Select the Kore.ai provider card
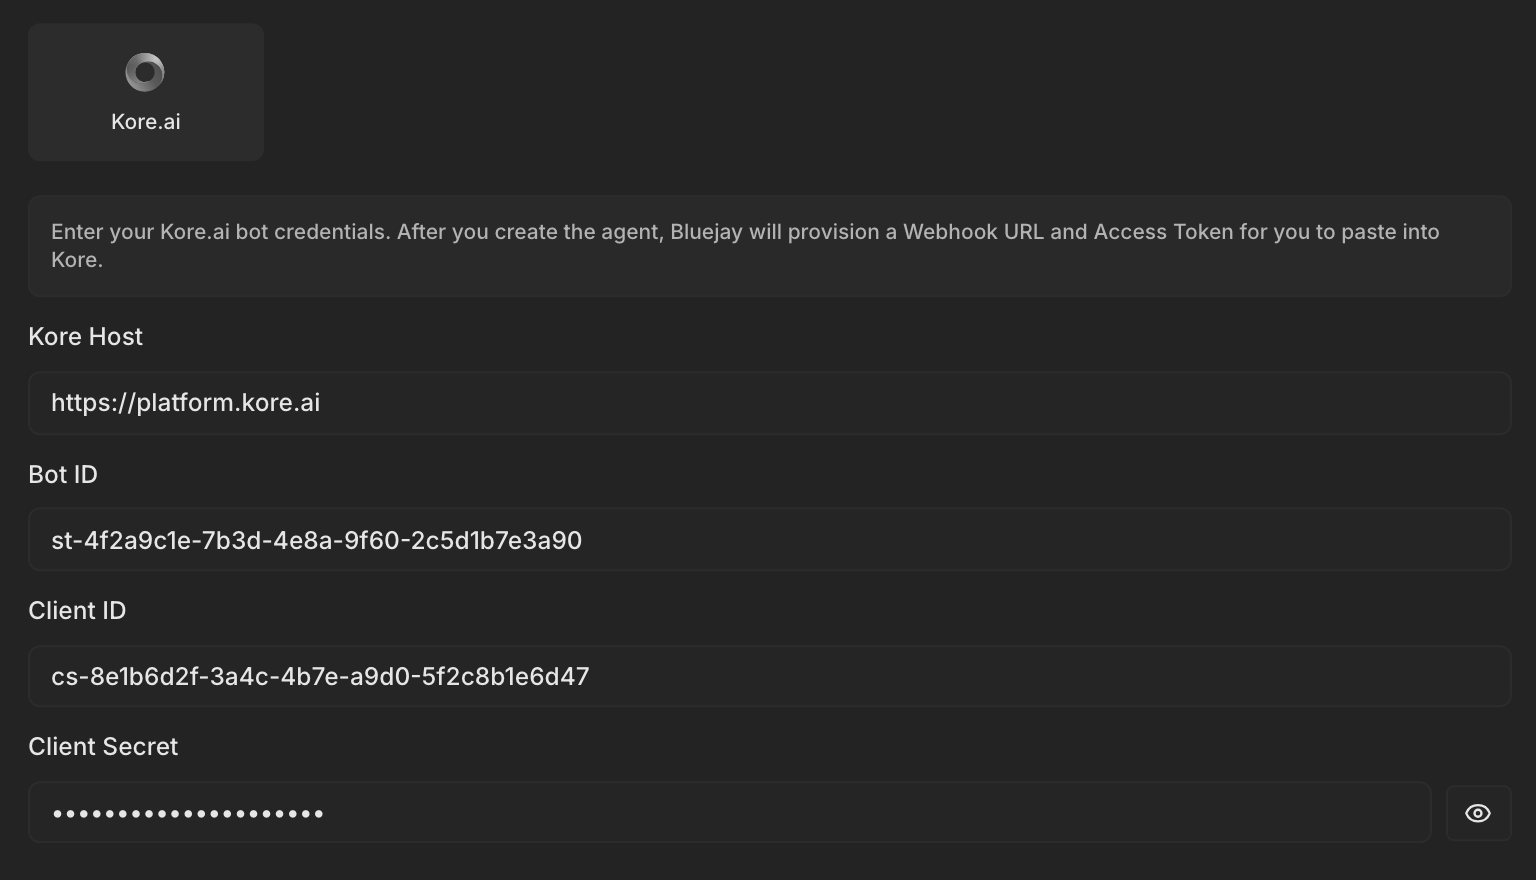1536x880 pixels. pyautogui.click(x=146, y=92)
